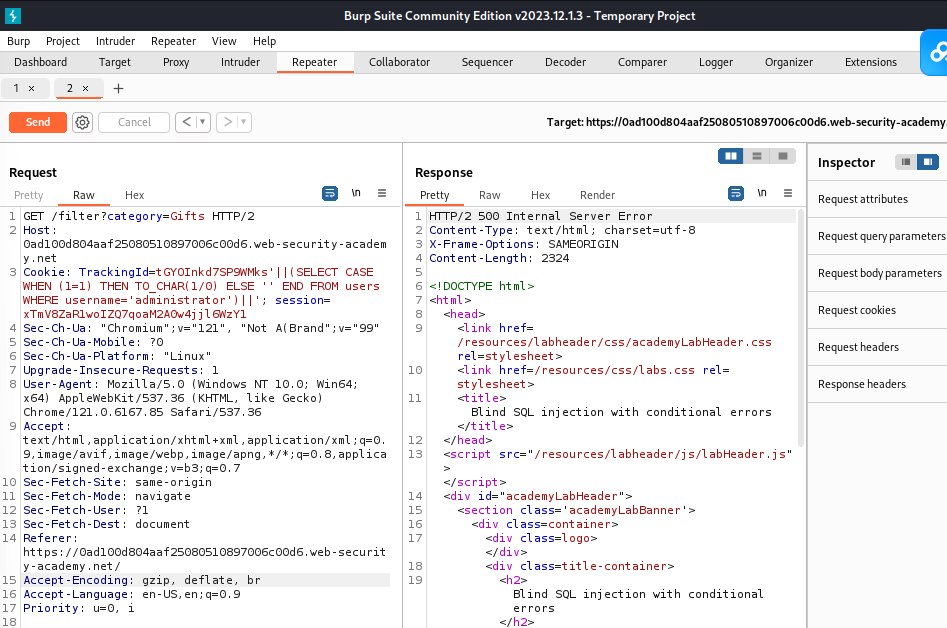Viewport: 947px width, 628px height.
Task: Open Repeater settings gear icon
Action: [x=82, y=123]
